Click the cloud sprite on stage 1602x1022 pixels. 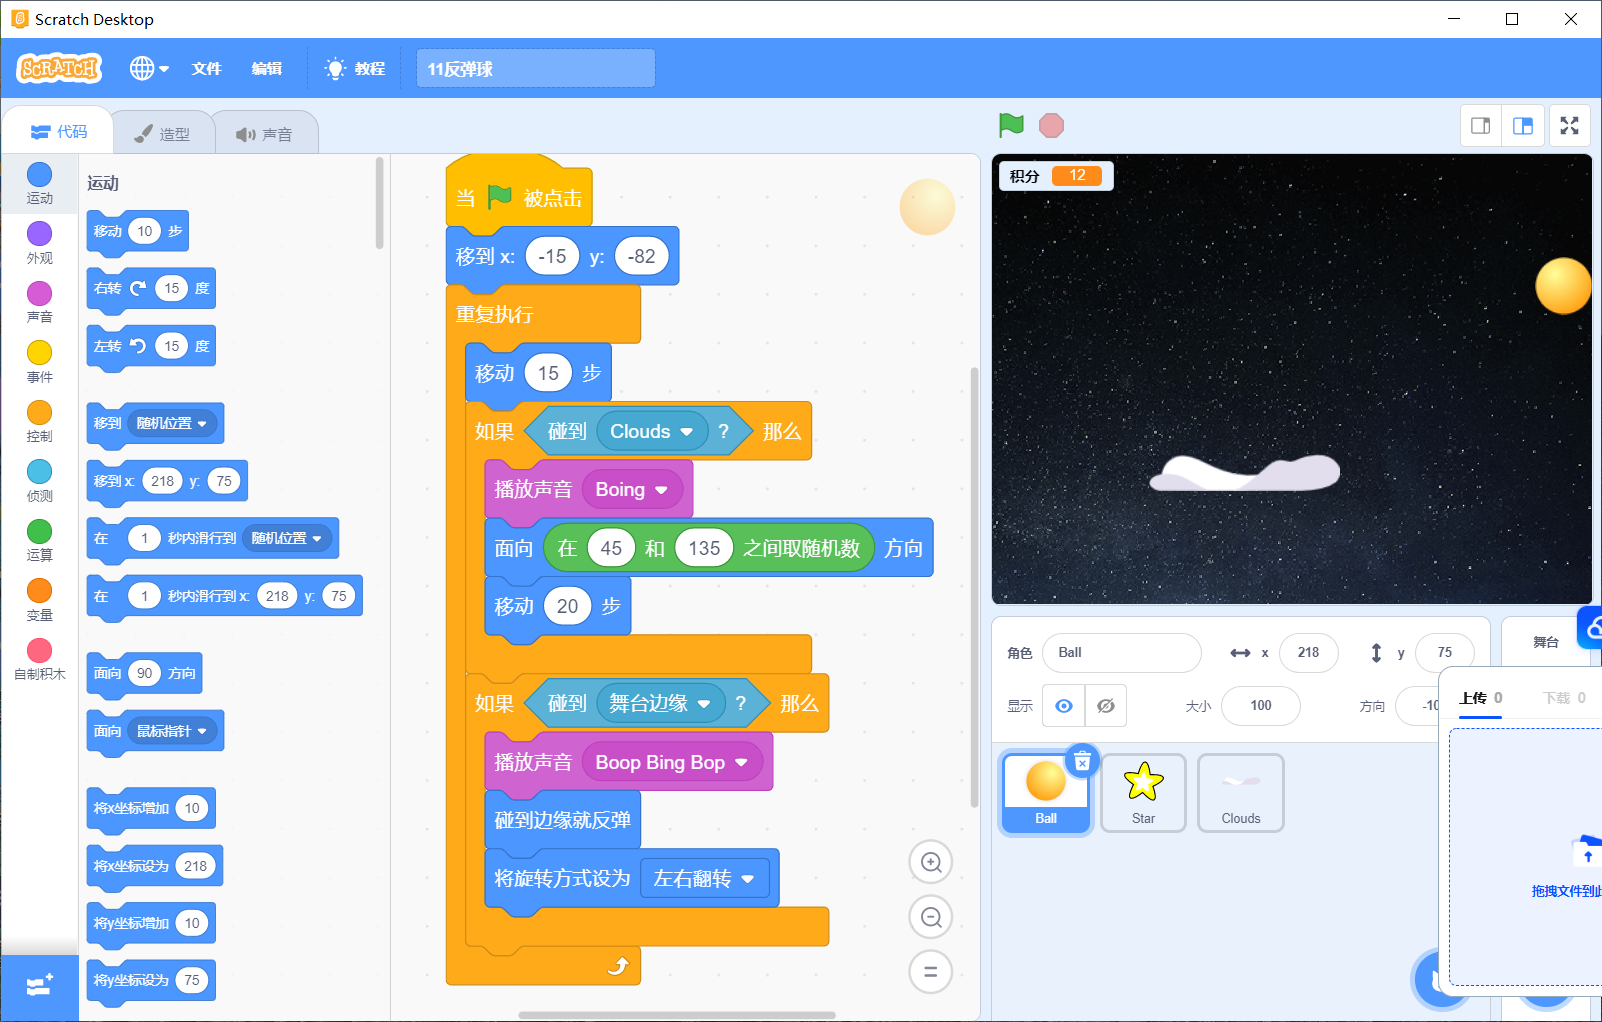1245,473
